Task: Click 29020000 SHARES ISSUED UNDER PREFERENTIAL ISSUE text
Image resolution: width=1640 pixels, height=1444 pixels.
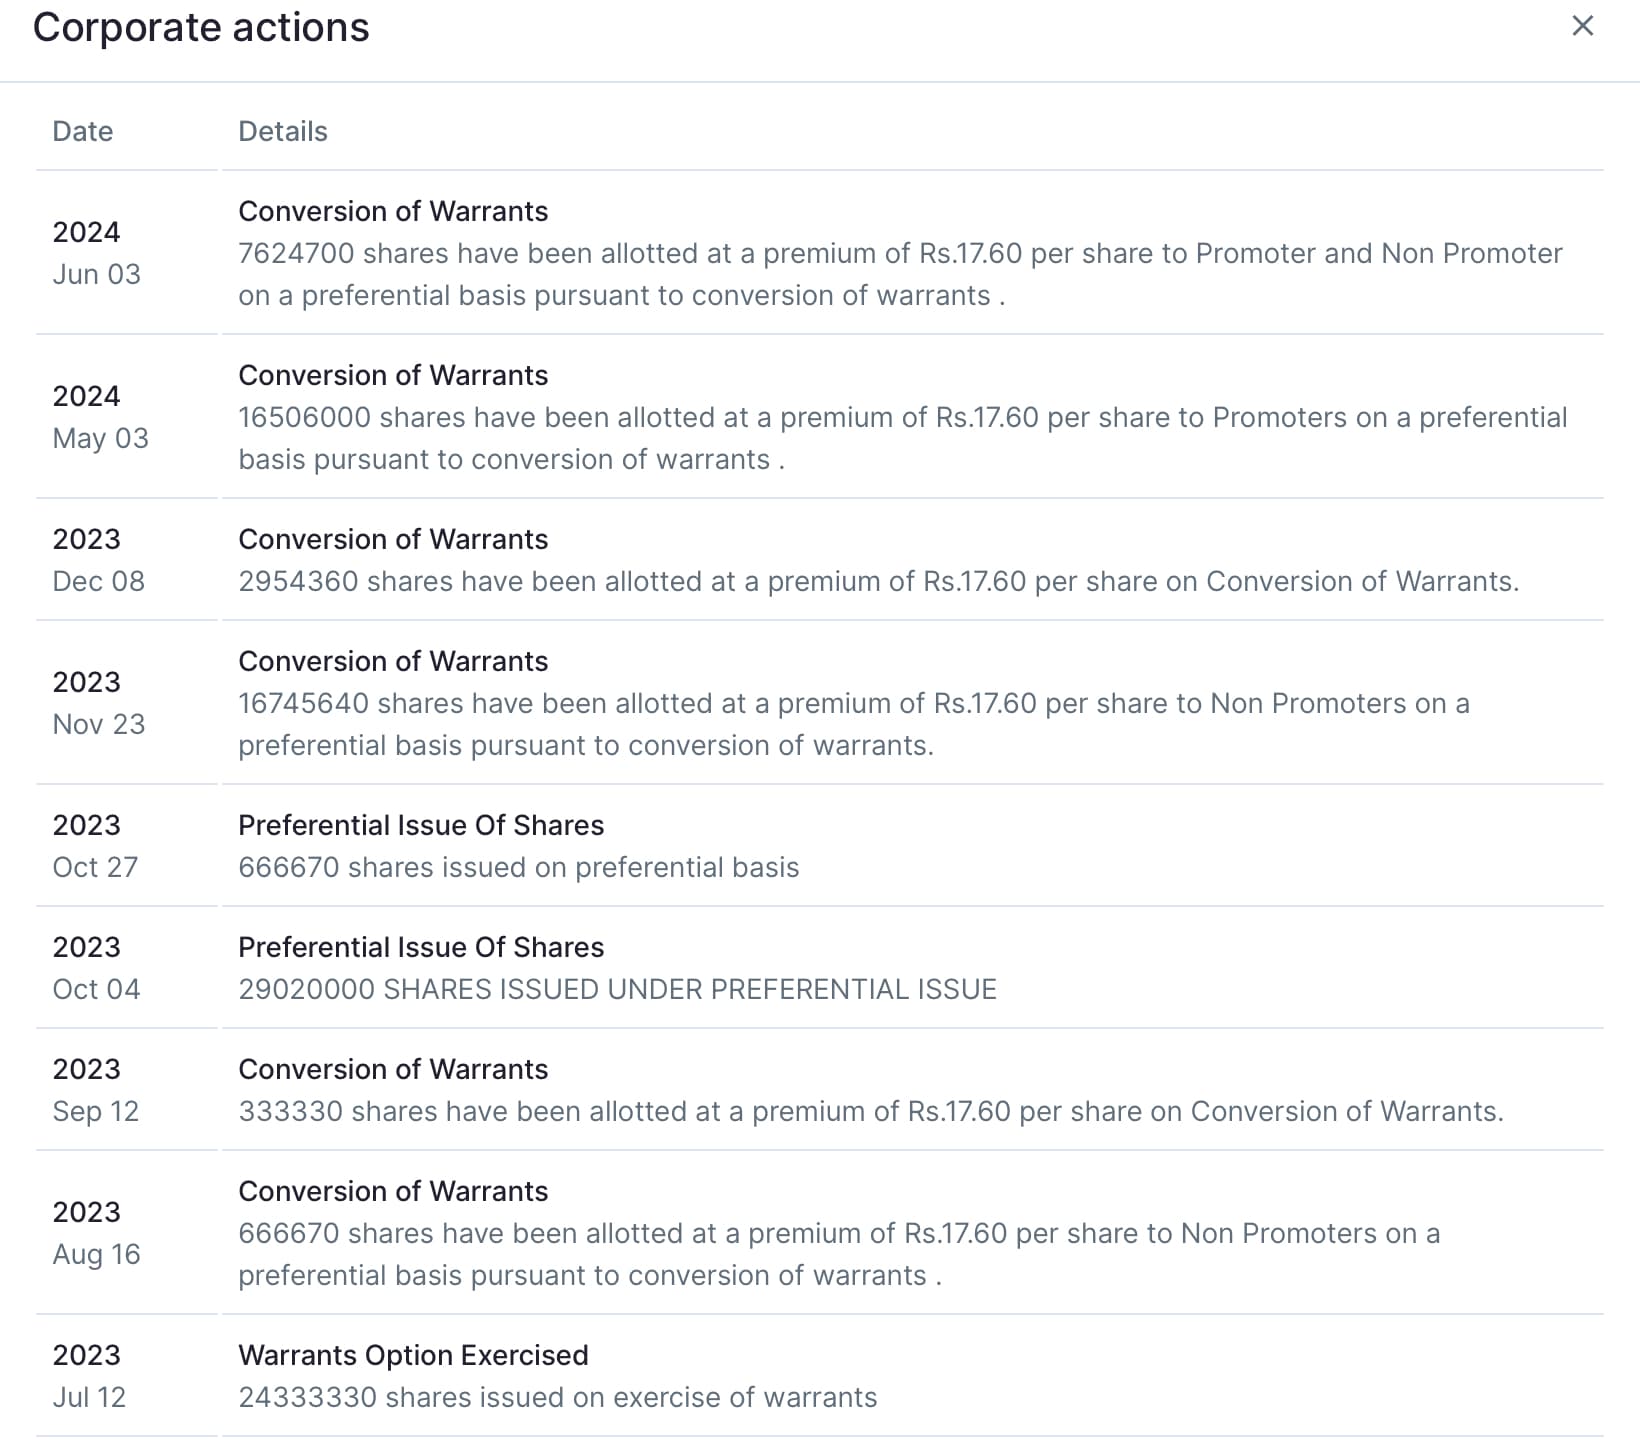Action: point(618,989)
